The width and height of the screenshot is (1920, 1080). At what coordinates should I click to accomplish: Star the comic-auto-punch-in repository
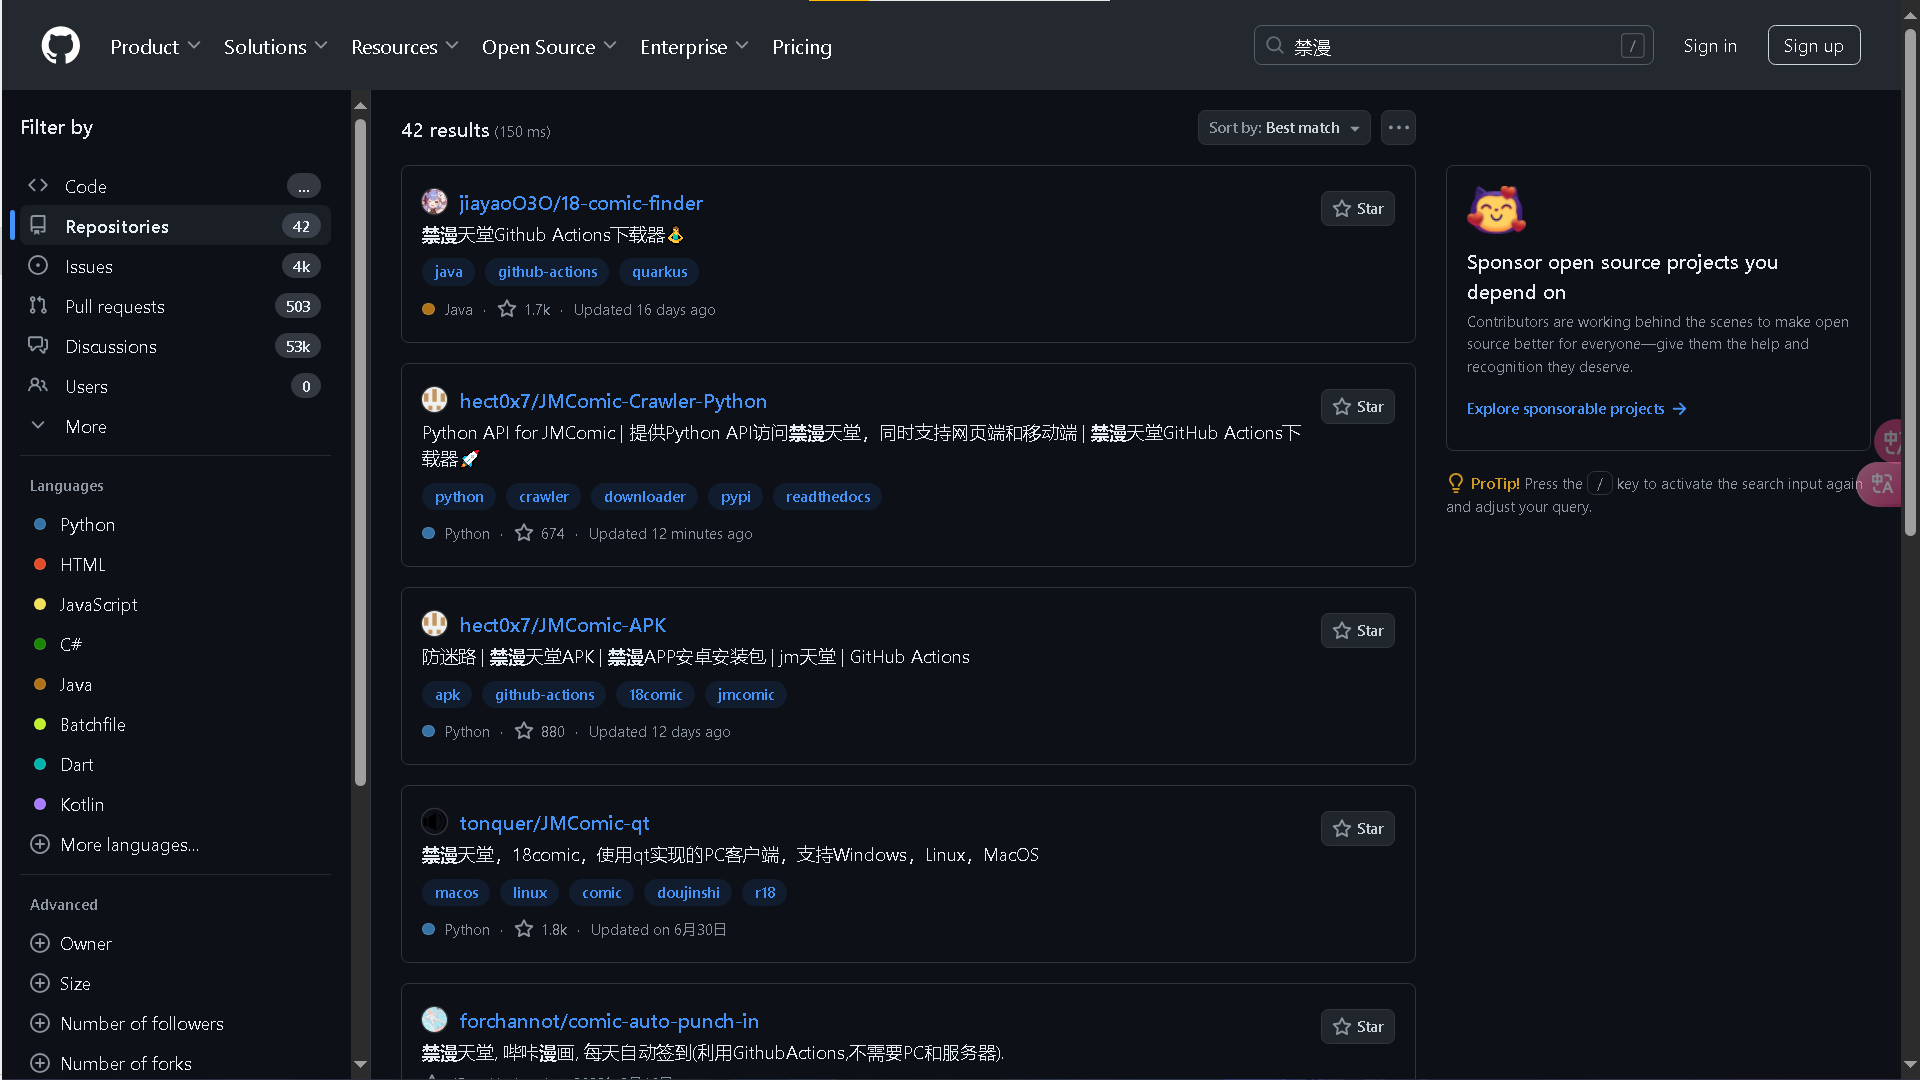click(1357, 1027)
